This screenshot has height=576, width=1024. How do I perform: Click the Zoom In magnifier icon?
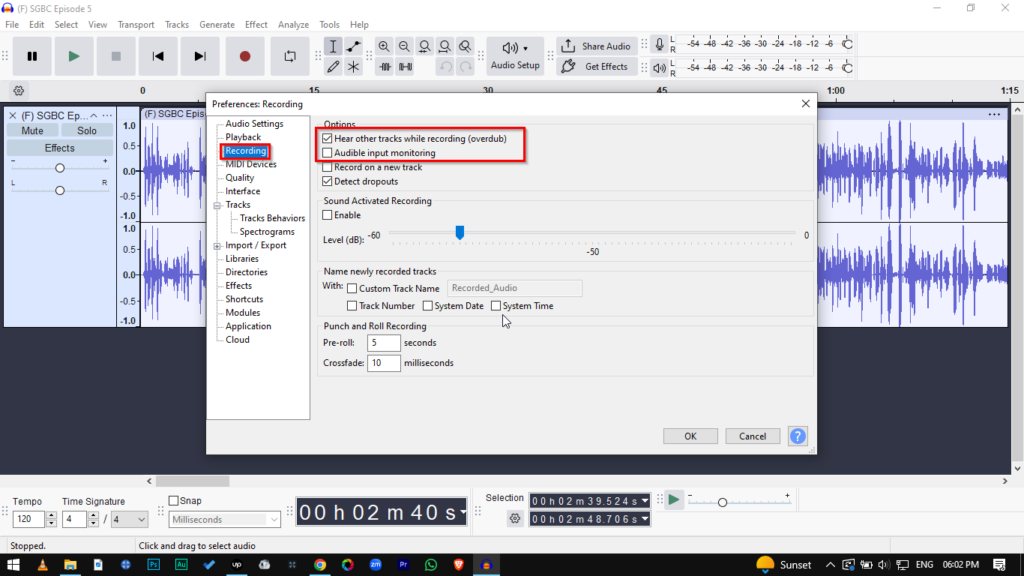pos(384,47)
